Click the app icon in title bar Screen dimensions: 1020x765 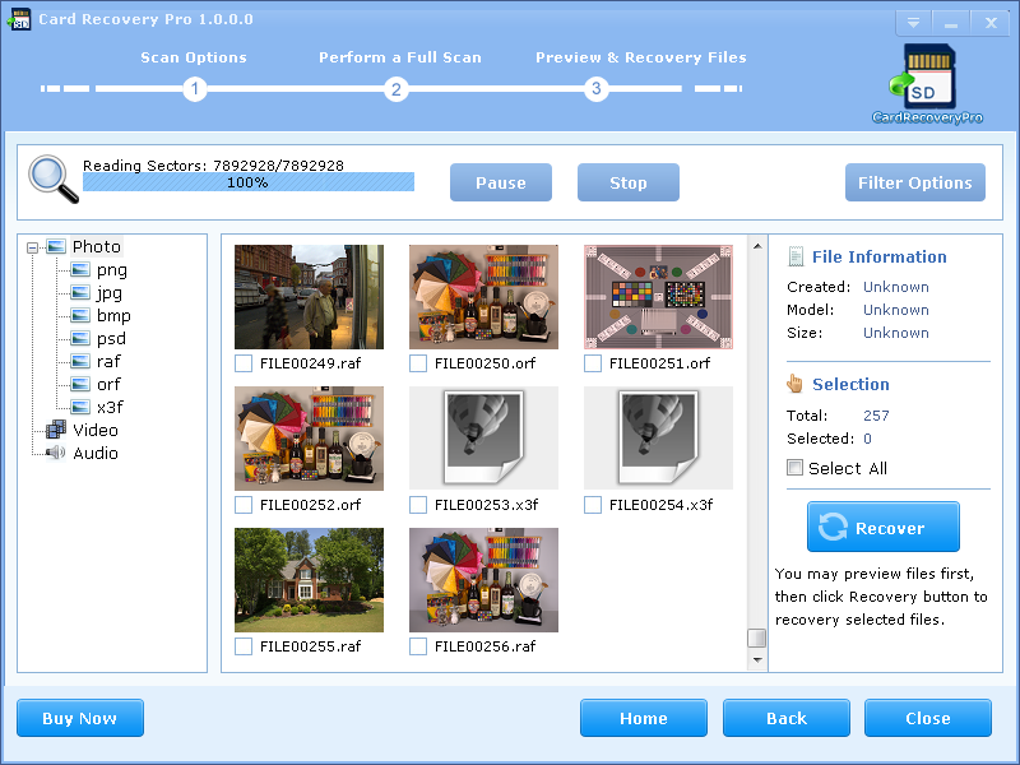click(18, 19)
